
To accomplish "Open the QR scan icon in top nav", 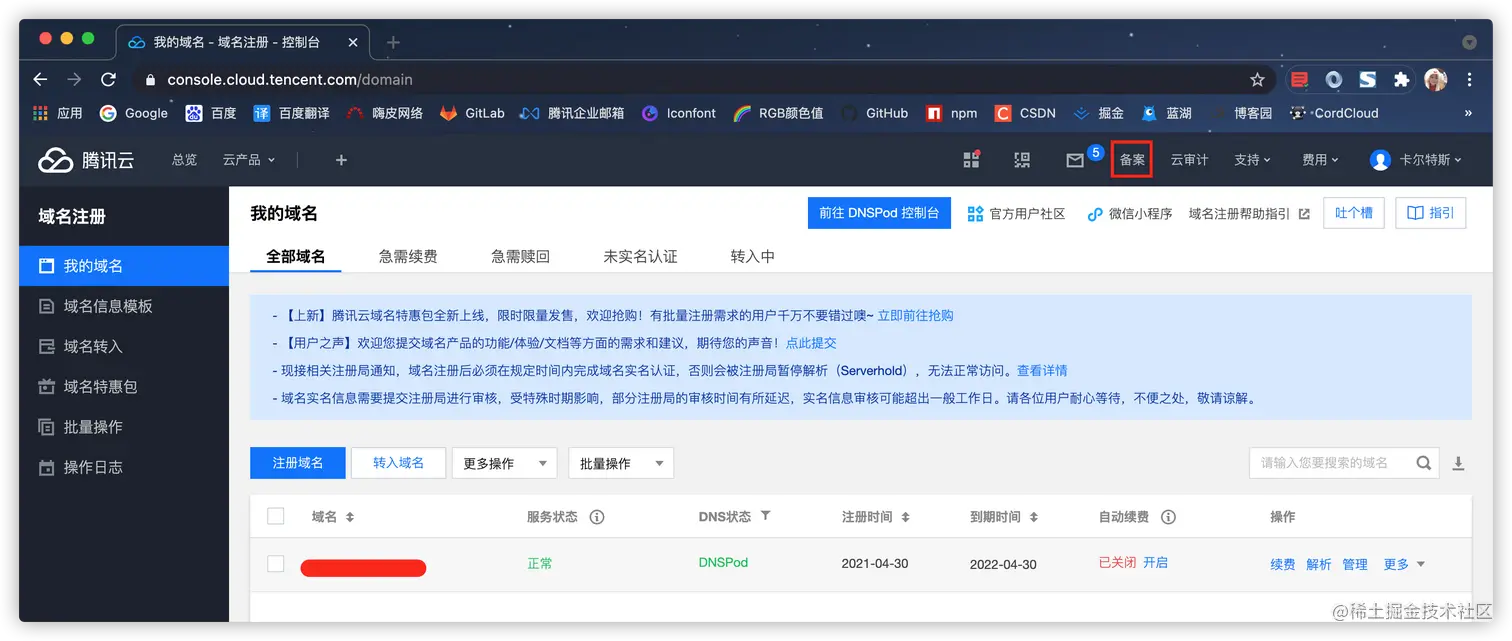I will coord(1022,160).
